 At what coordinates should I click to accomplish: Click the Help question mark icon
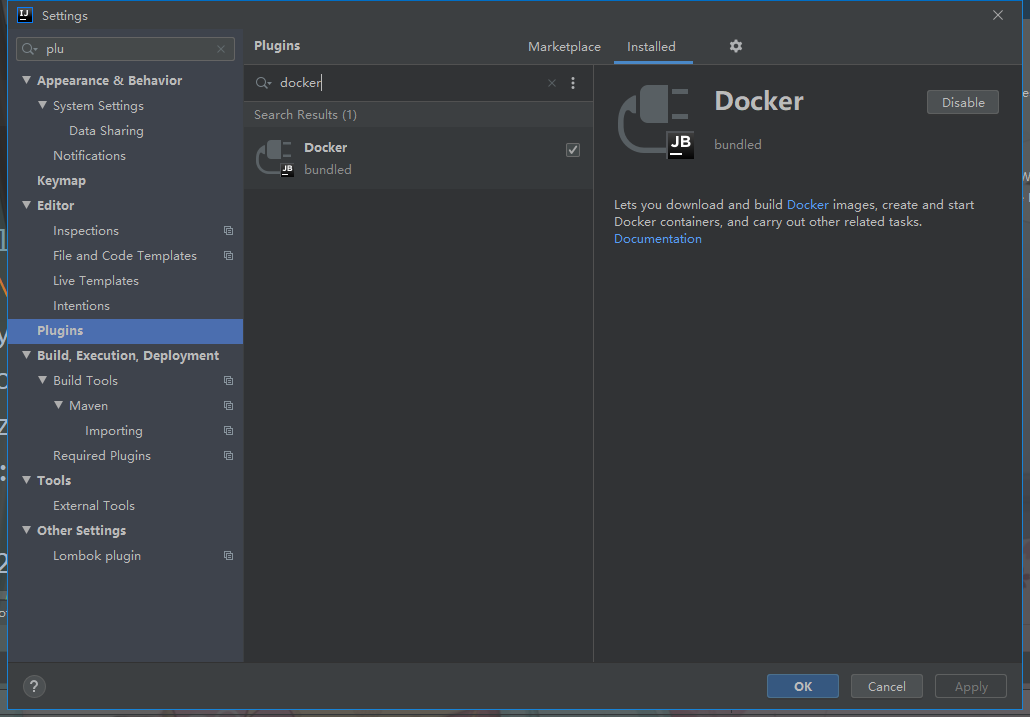click(34, 686)
